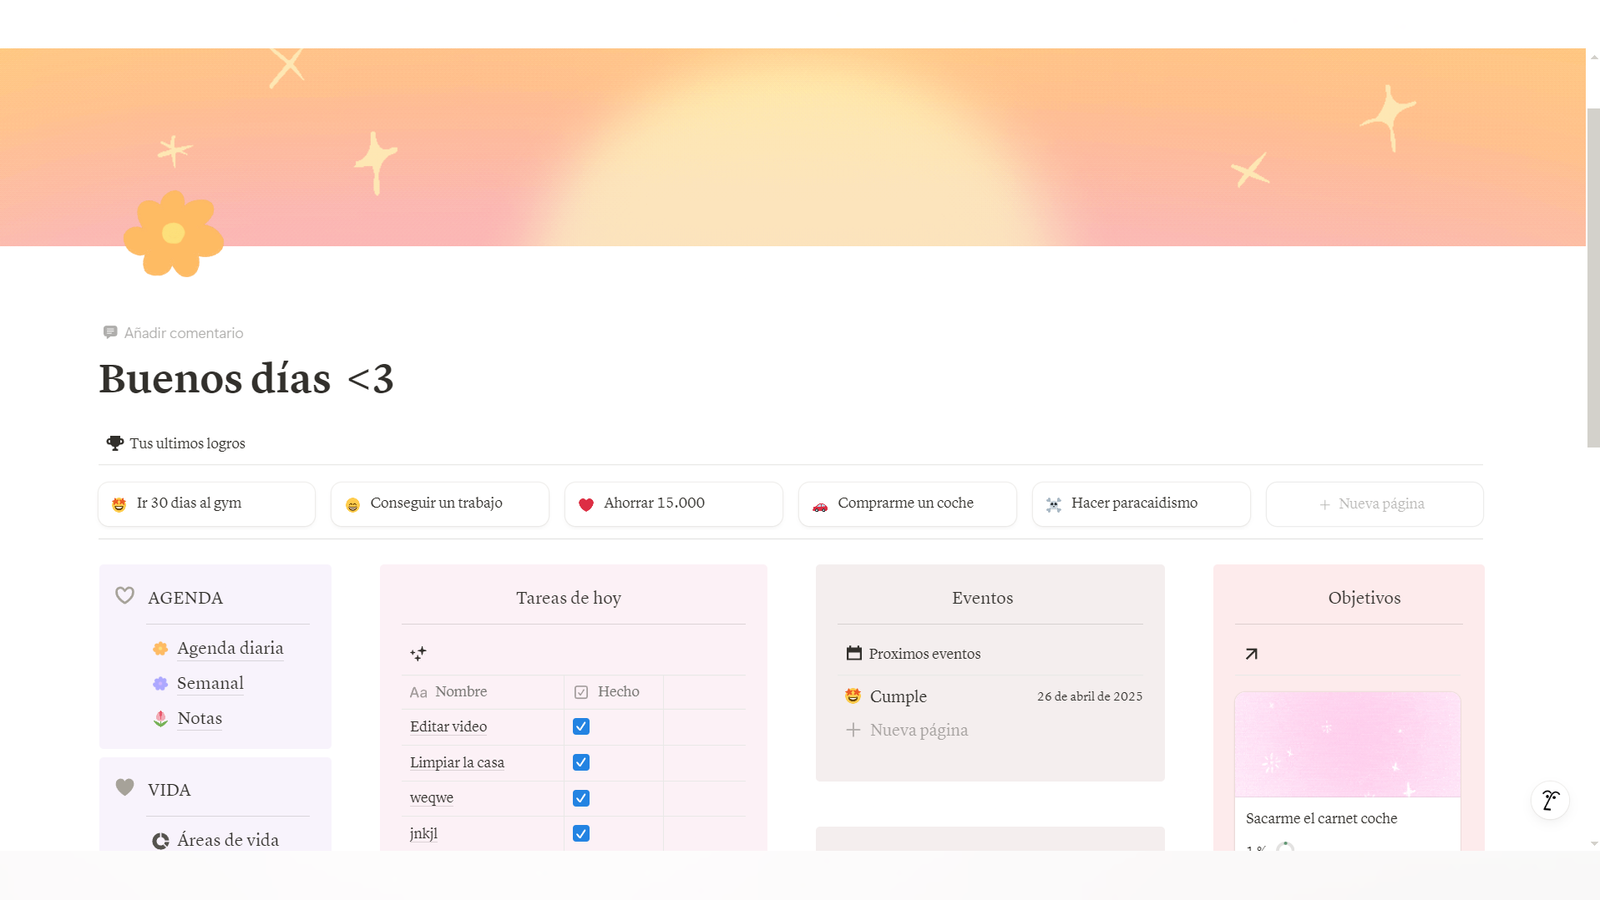Open the Hecho column header menu
1600x900 pixels.
pyautogui.click(x=618, y=692)
